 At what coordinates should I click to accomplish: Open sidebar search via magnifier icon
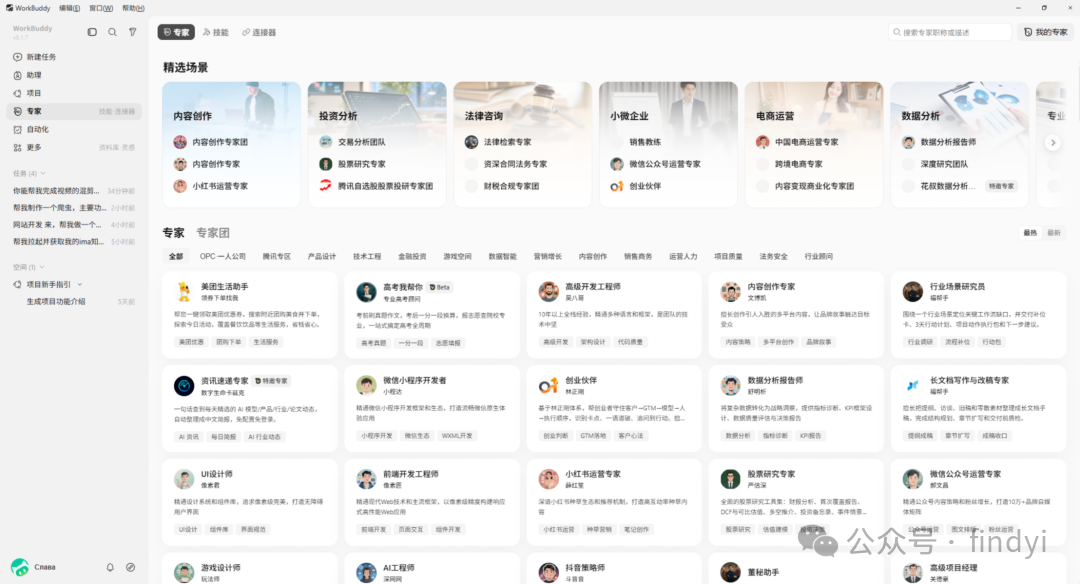(112, 32)
